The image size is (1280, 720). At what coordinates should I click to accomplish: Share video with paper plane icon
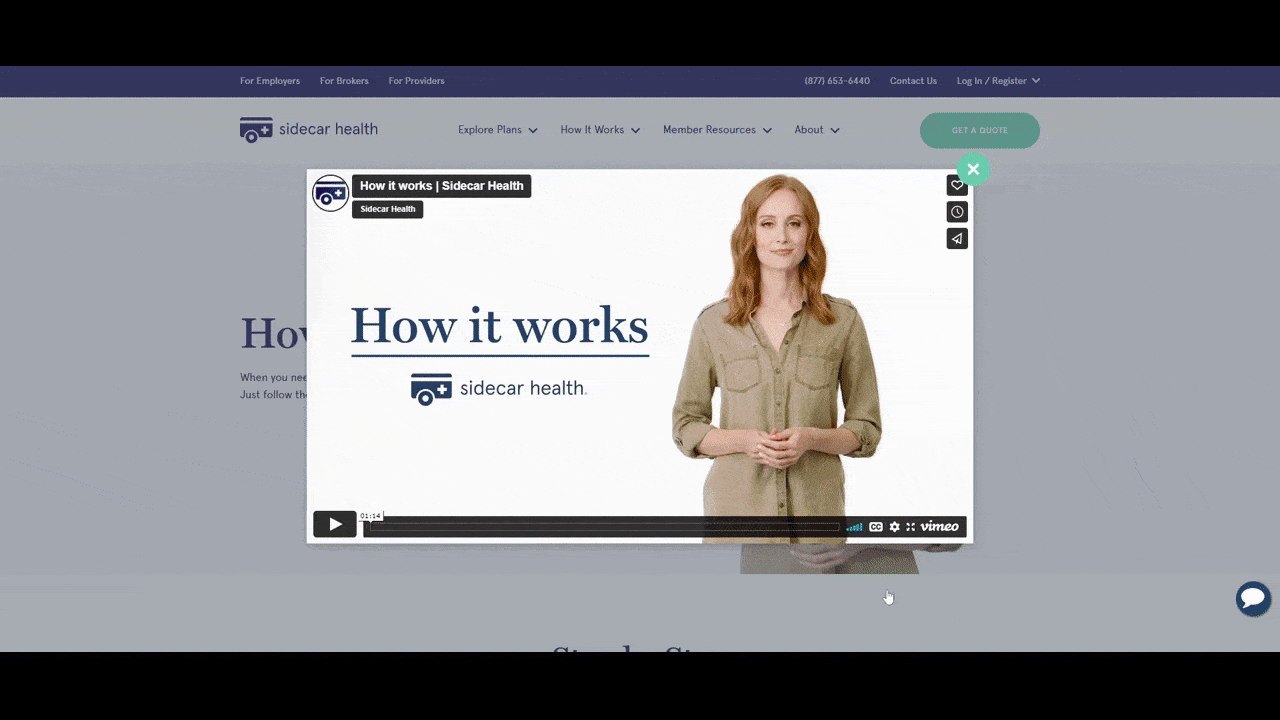point(957,239)
